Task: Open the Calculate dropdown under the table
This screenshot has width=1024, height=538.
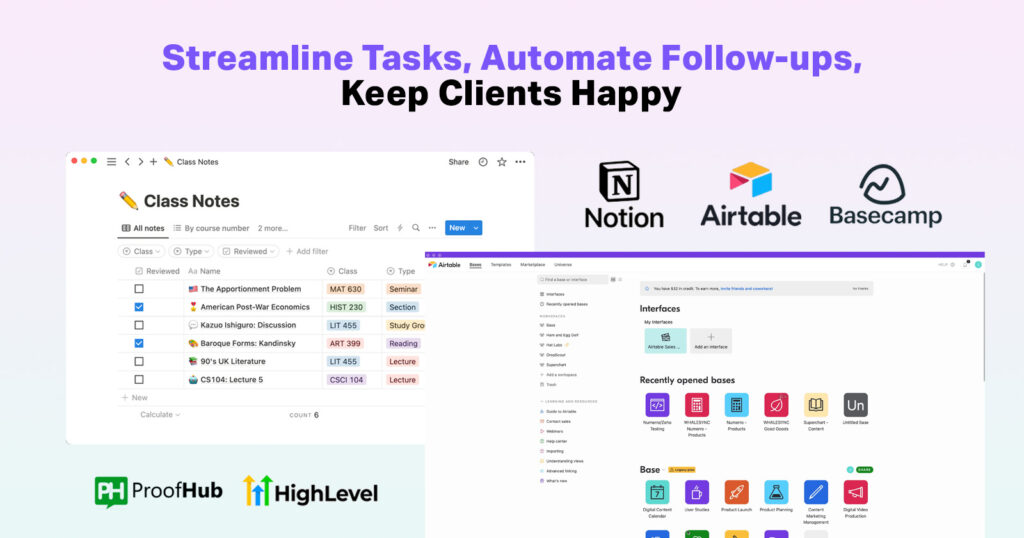Action: coord(160,415)
